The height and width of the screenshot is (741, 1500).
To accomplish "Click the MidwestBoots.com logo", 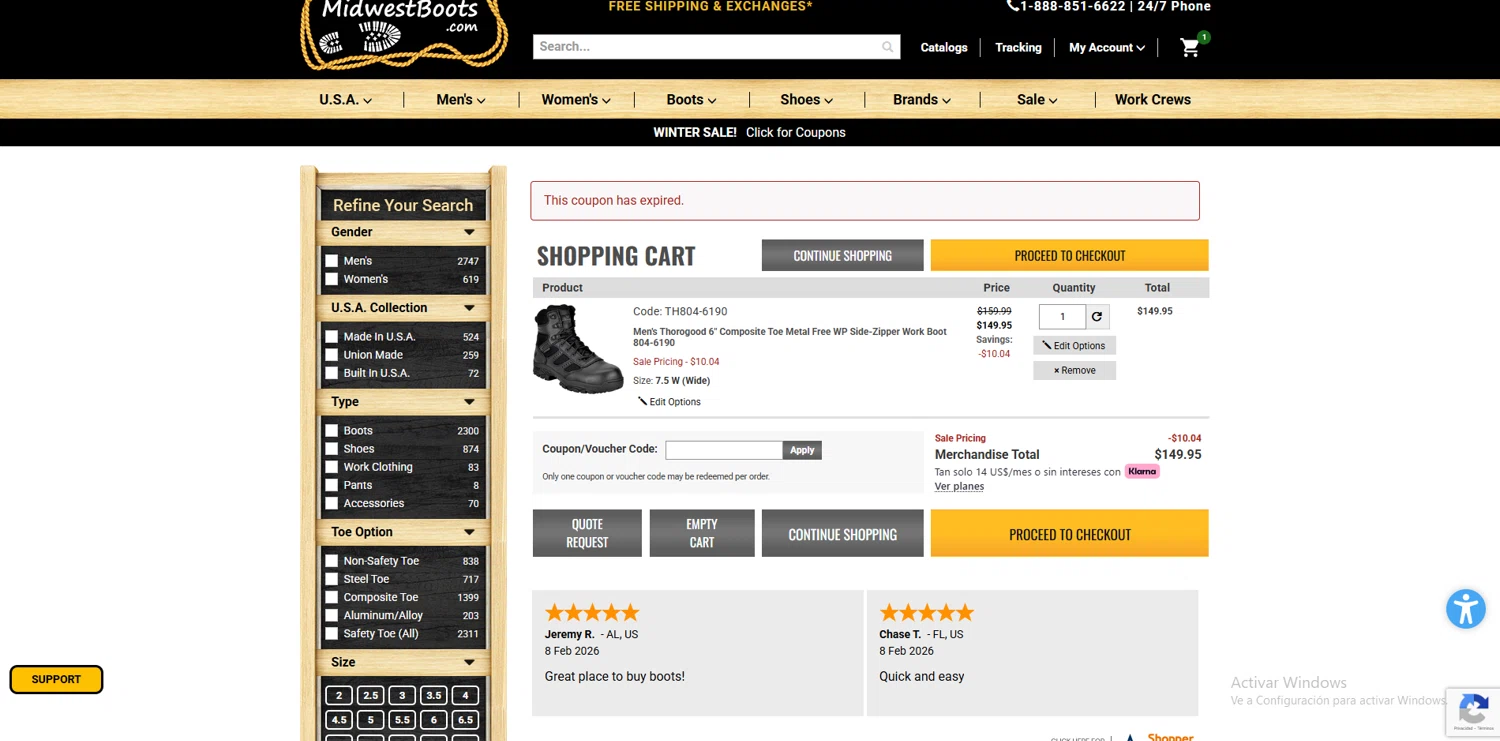I will (404, 33).
